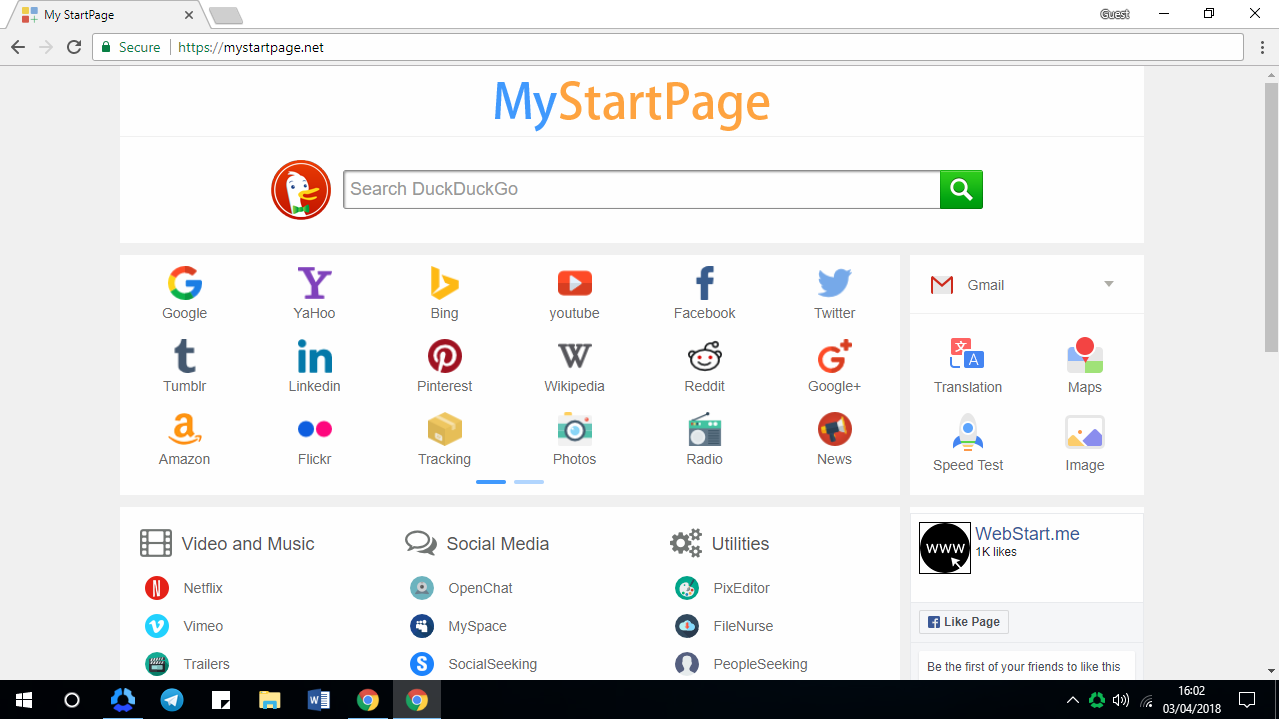Open the DuckDuckGo logo icon
The height and width of the screenshot is (719, 1279).
click(x=300, y=189)
